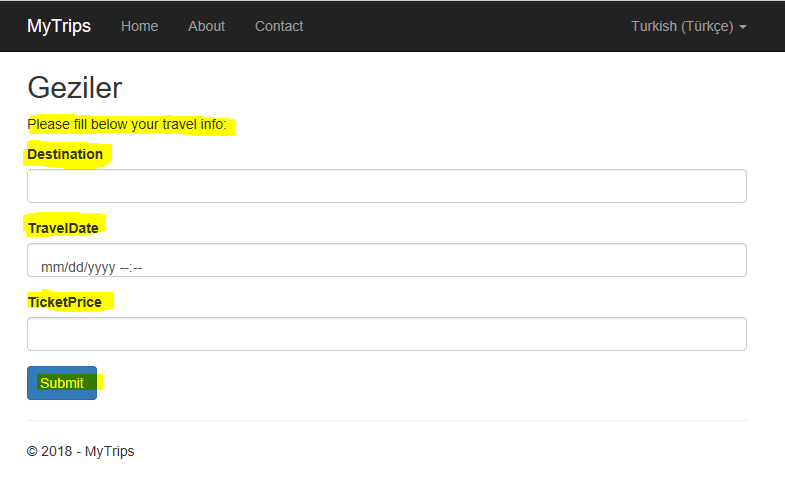Navigate to the Contact page

point(279,26)
